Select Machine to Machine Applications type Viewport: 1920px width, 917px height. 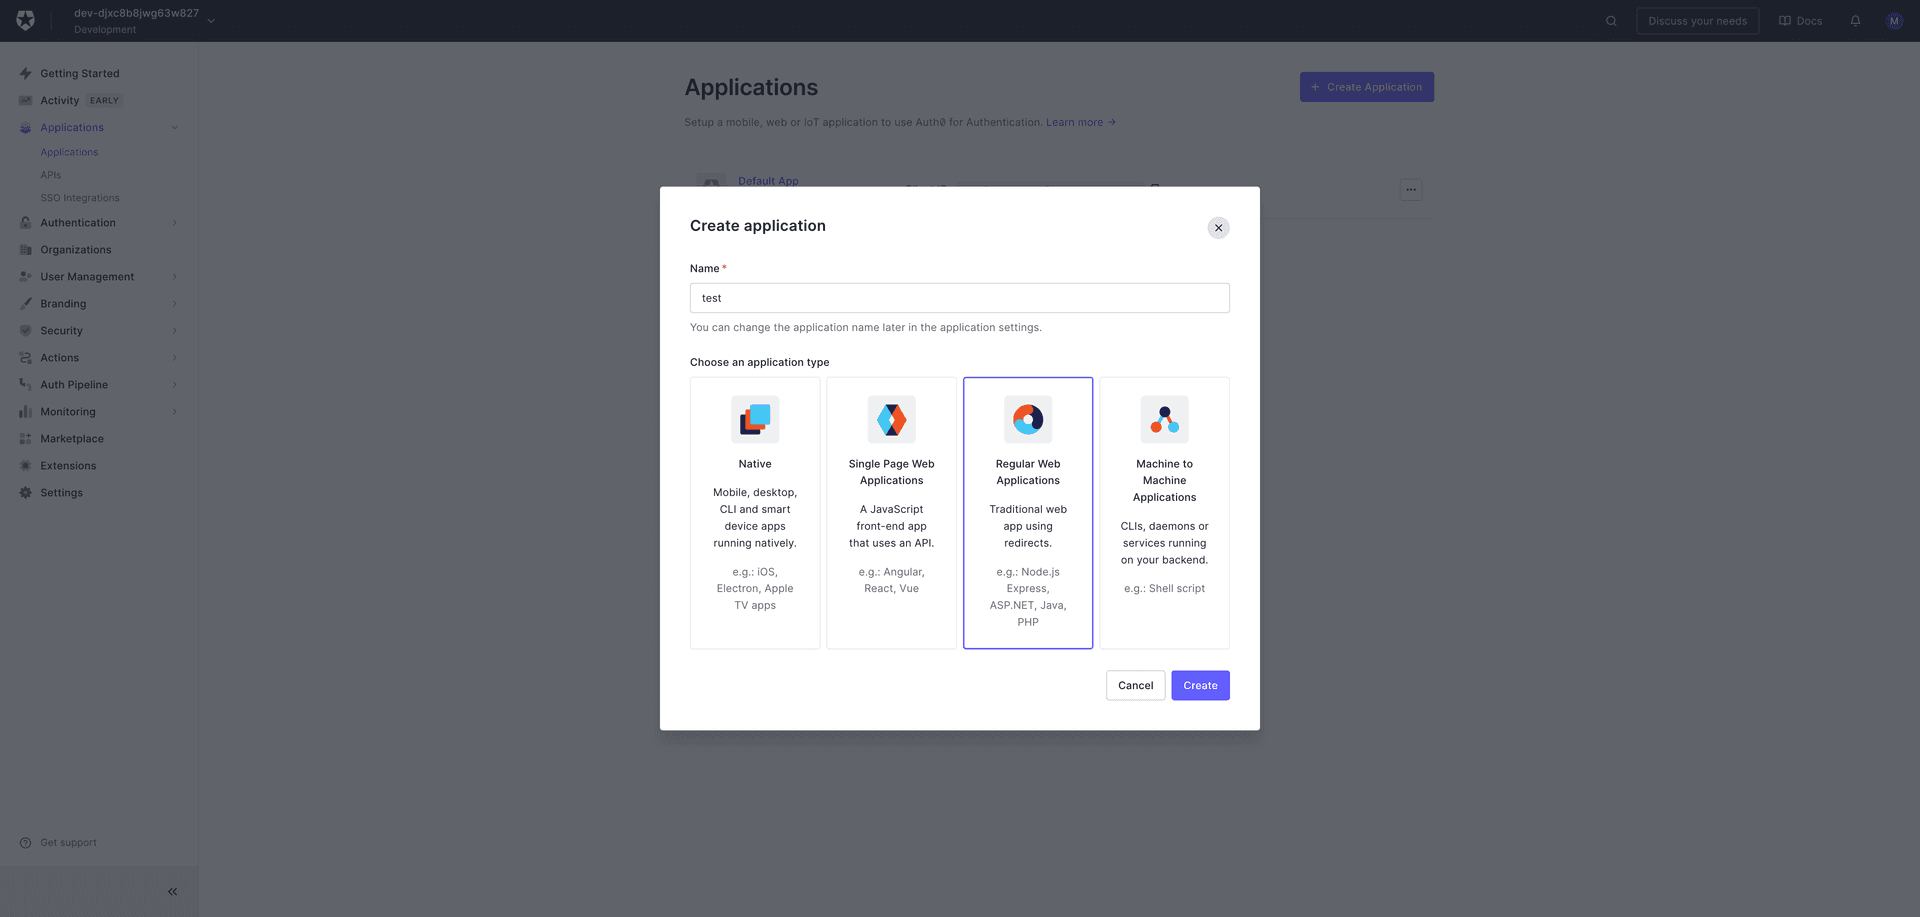[x=1164, y=512]
